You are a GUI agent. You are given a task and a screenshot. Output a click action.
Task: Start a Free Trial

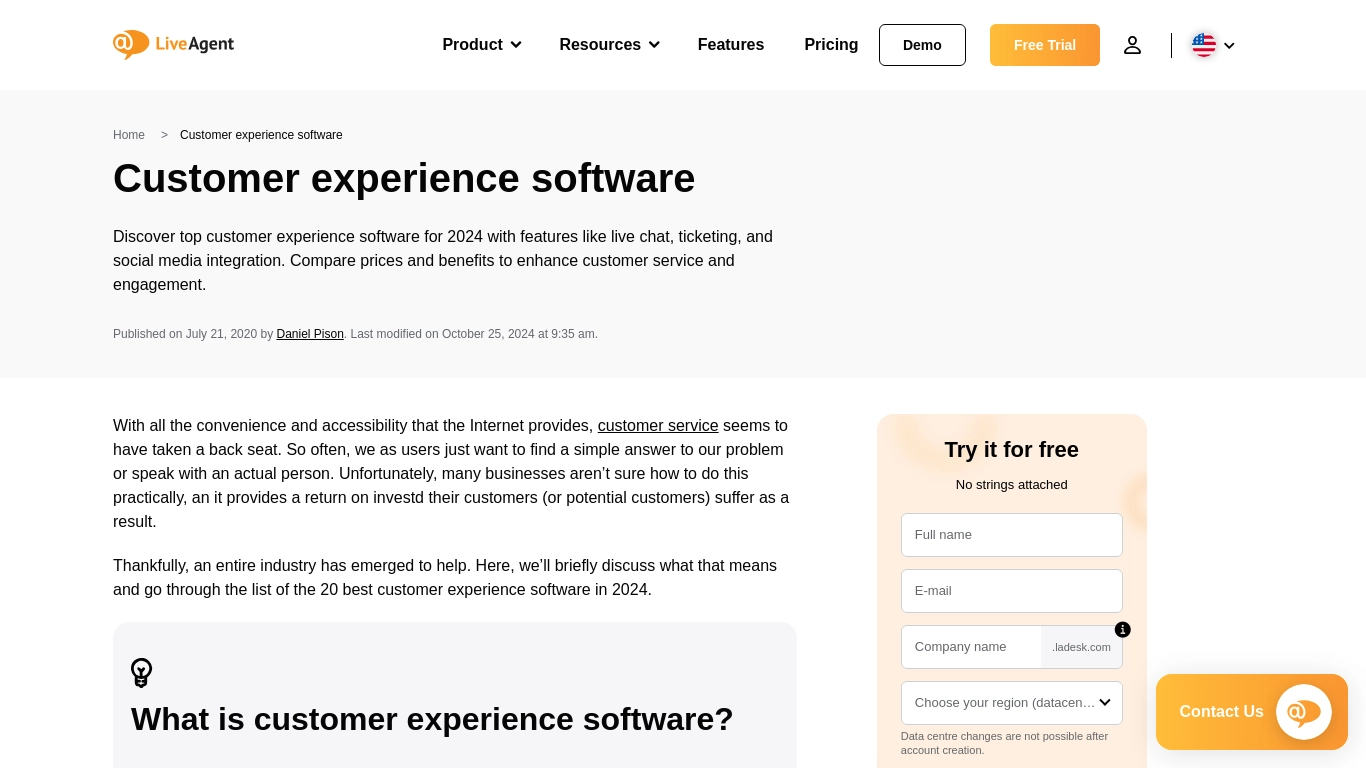pyautogui.click(x=1044, y=45)
